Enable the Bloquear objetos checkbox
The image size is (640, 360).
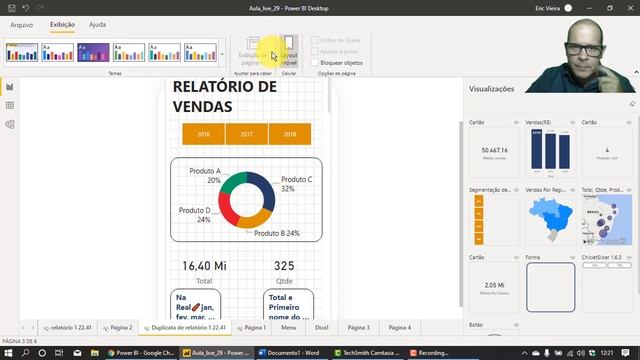[x=315, y=62]
